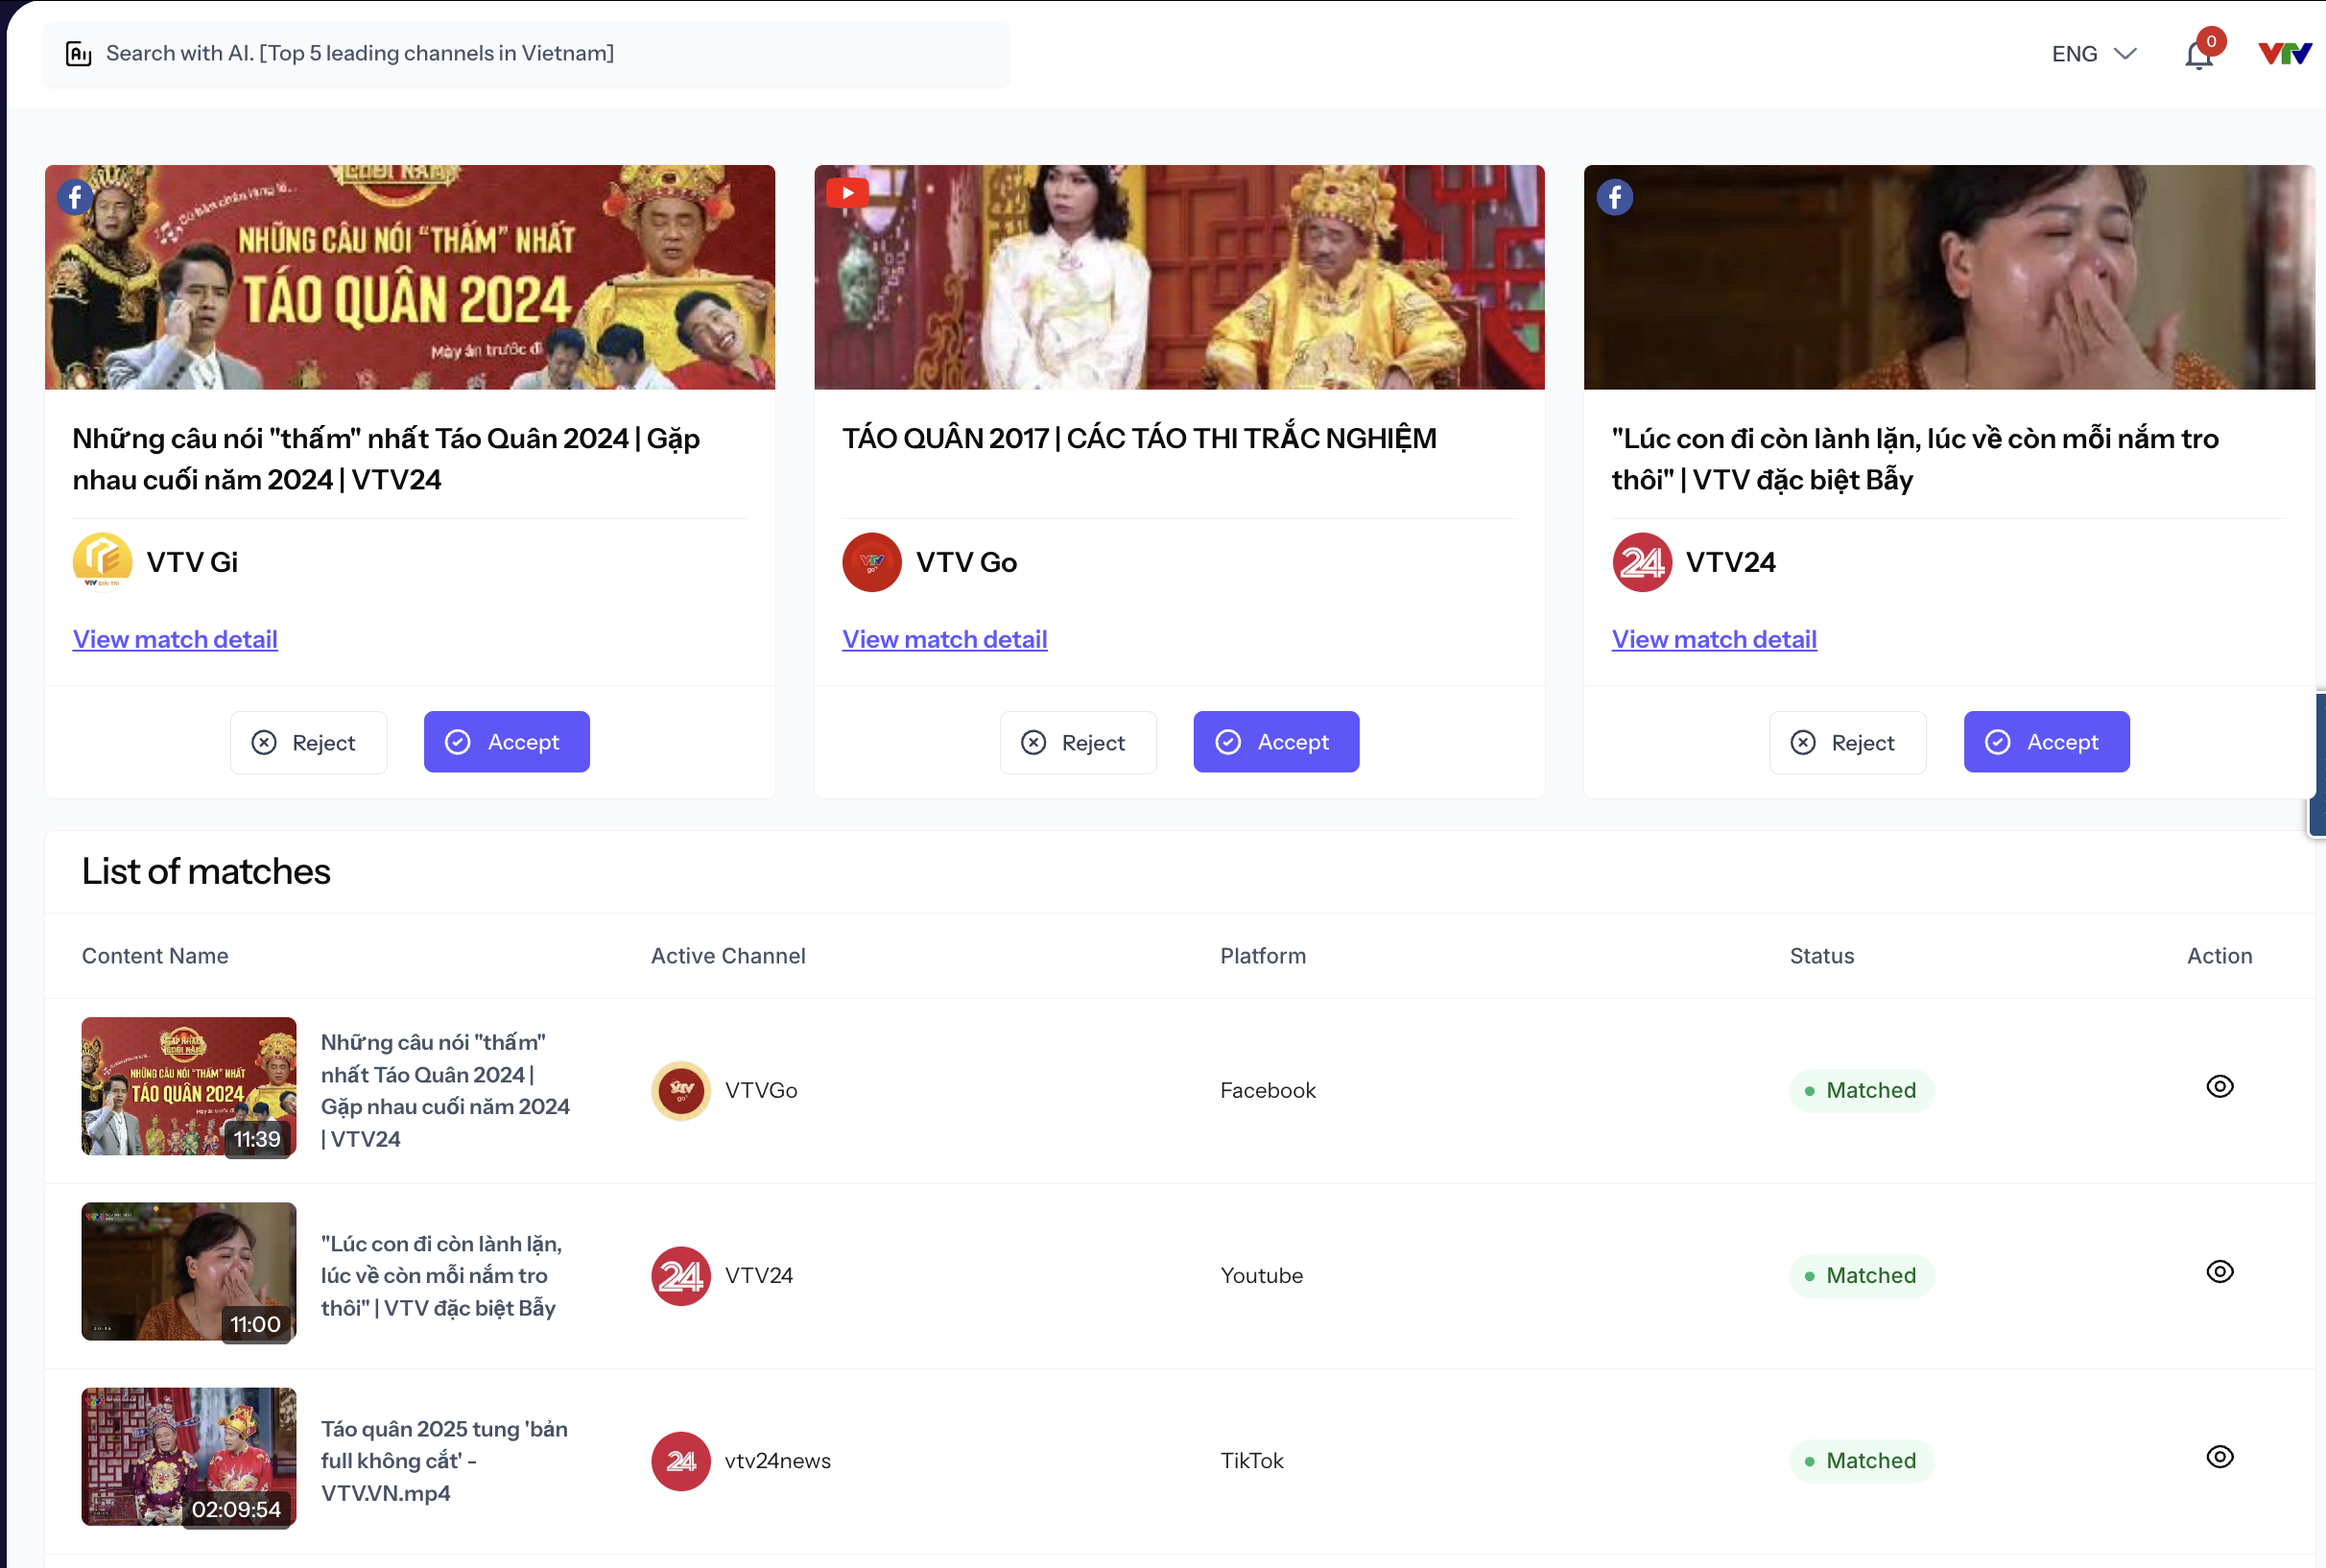Click the VTV24 channel avatar on card
The width and height of the screenshot is (2326, 1568).
tap(1642, 562)
